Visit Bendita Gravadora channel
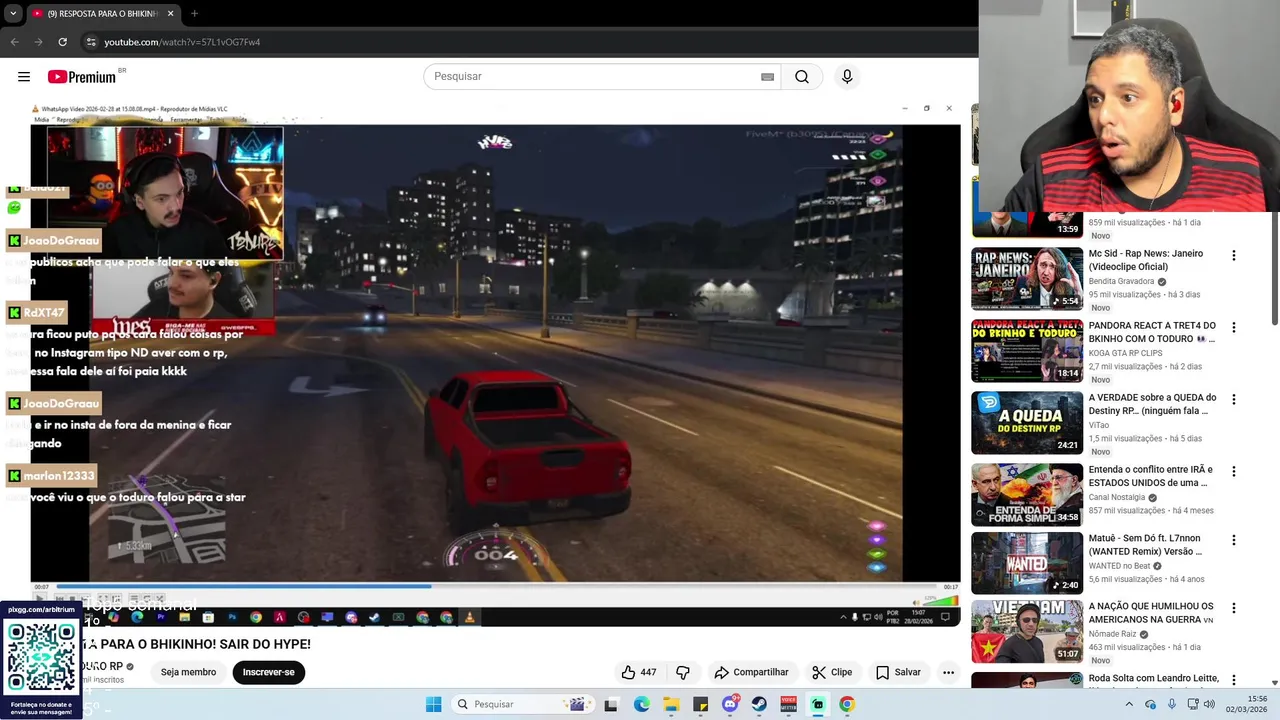 point(1121,282)
